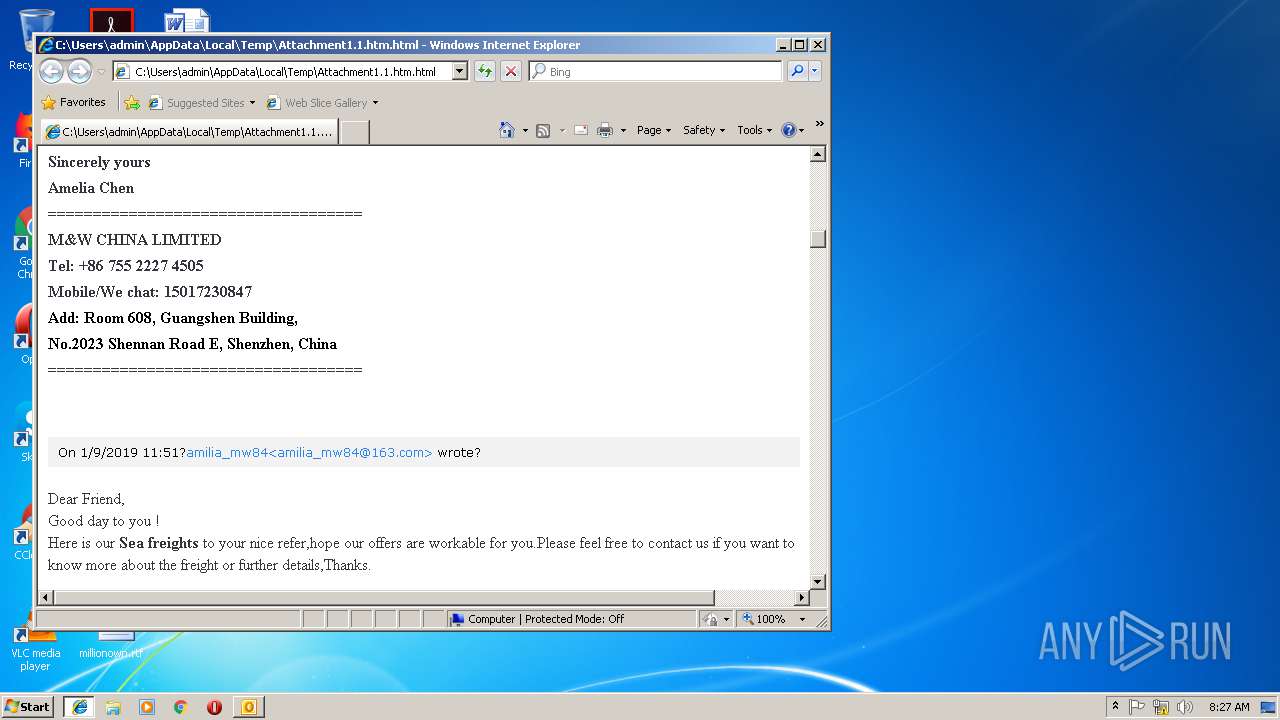
Task: Click the horizontal scrollbar left arrow
Action: (45, 597)
